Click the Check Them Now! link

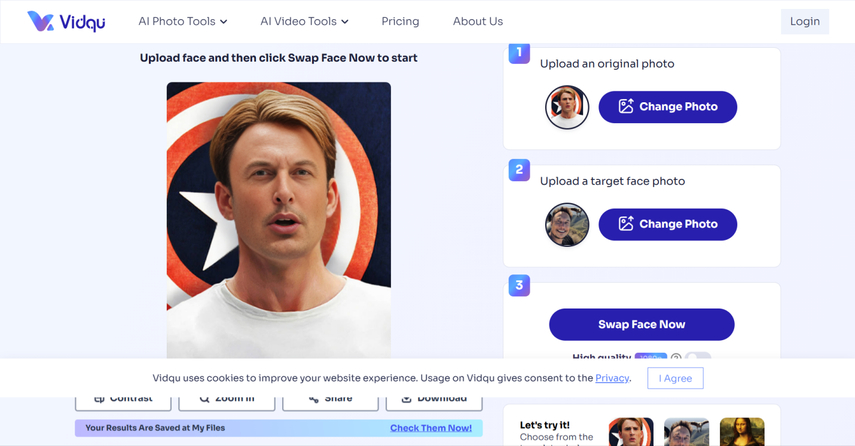coord(431,428)
